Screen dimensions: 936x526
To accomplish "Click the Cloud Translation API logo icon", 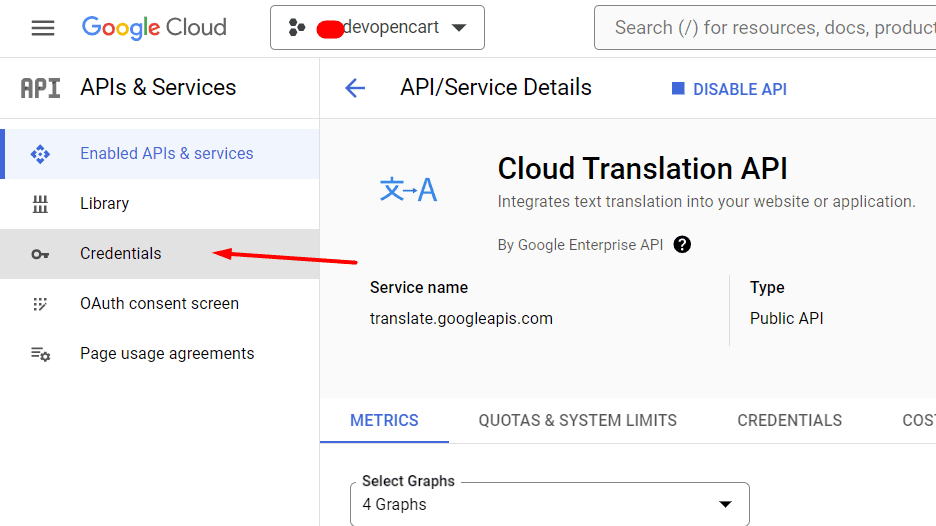I will click(x=408, y=190).
